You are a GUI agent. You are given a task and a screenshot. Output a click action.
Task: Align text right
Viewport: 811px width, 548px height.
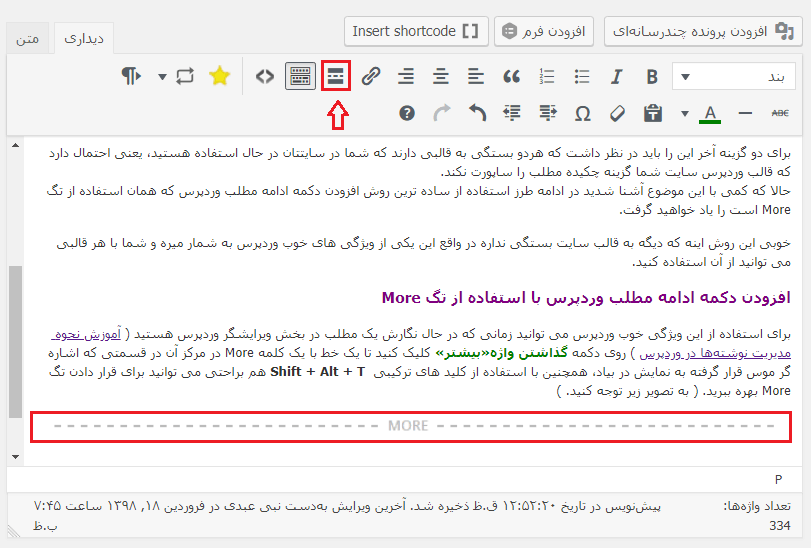[x=406, y=77]
